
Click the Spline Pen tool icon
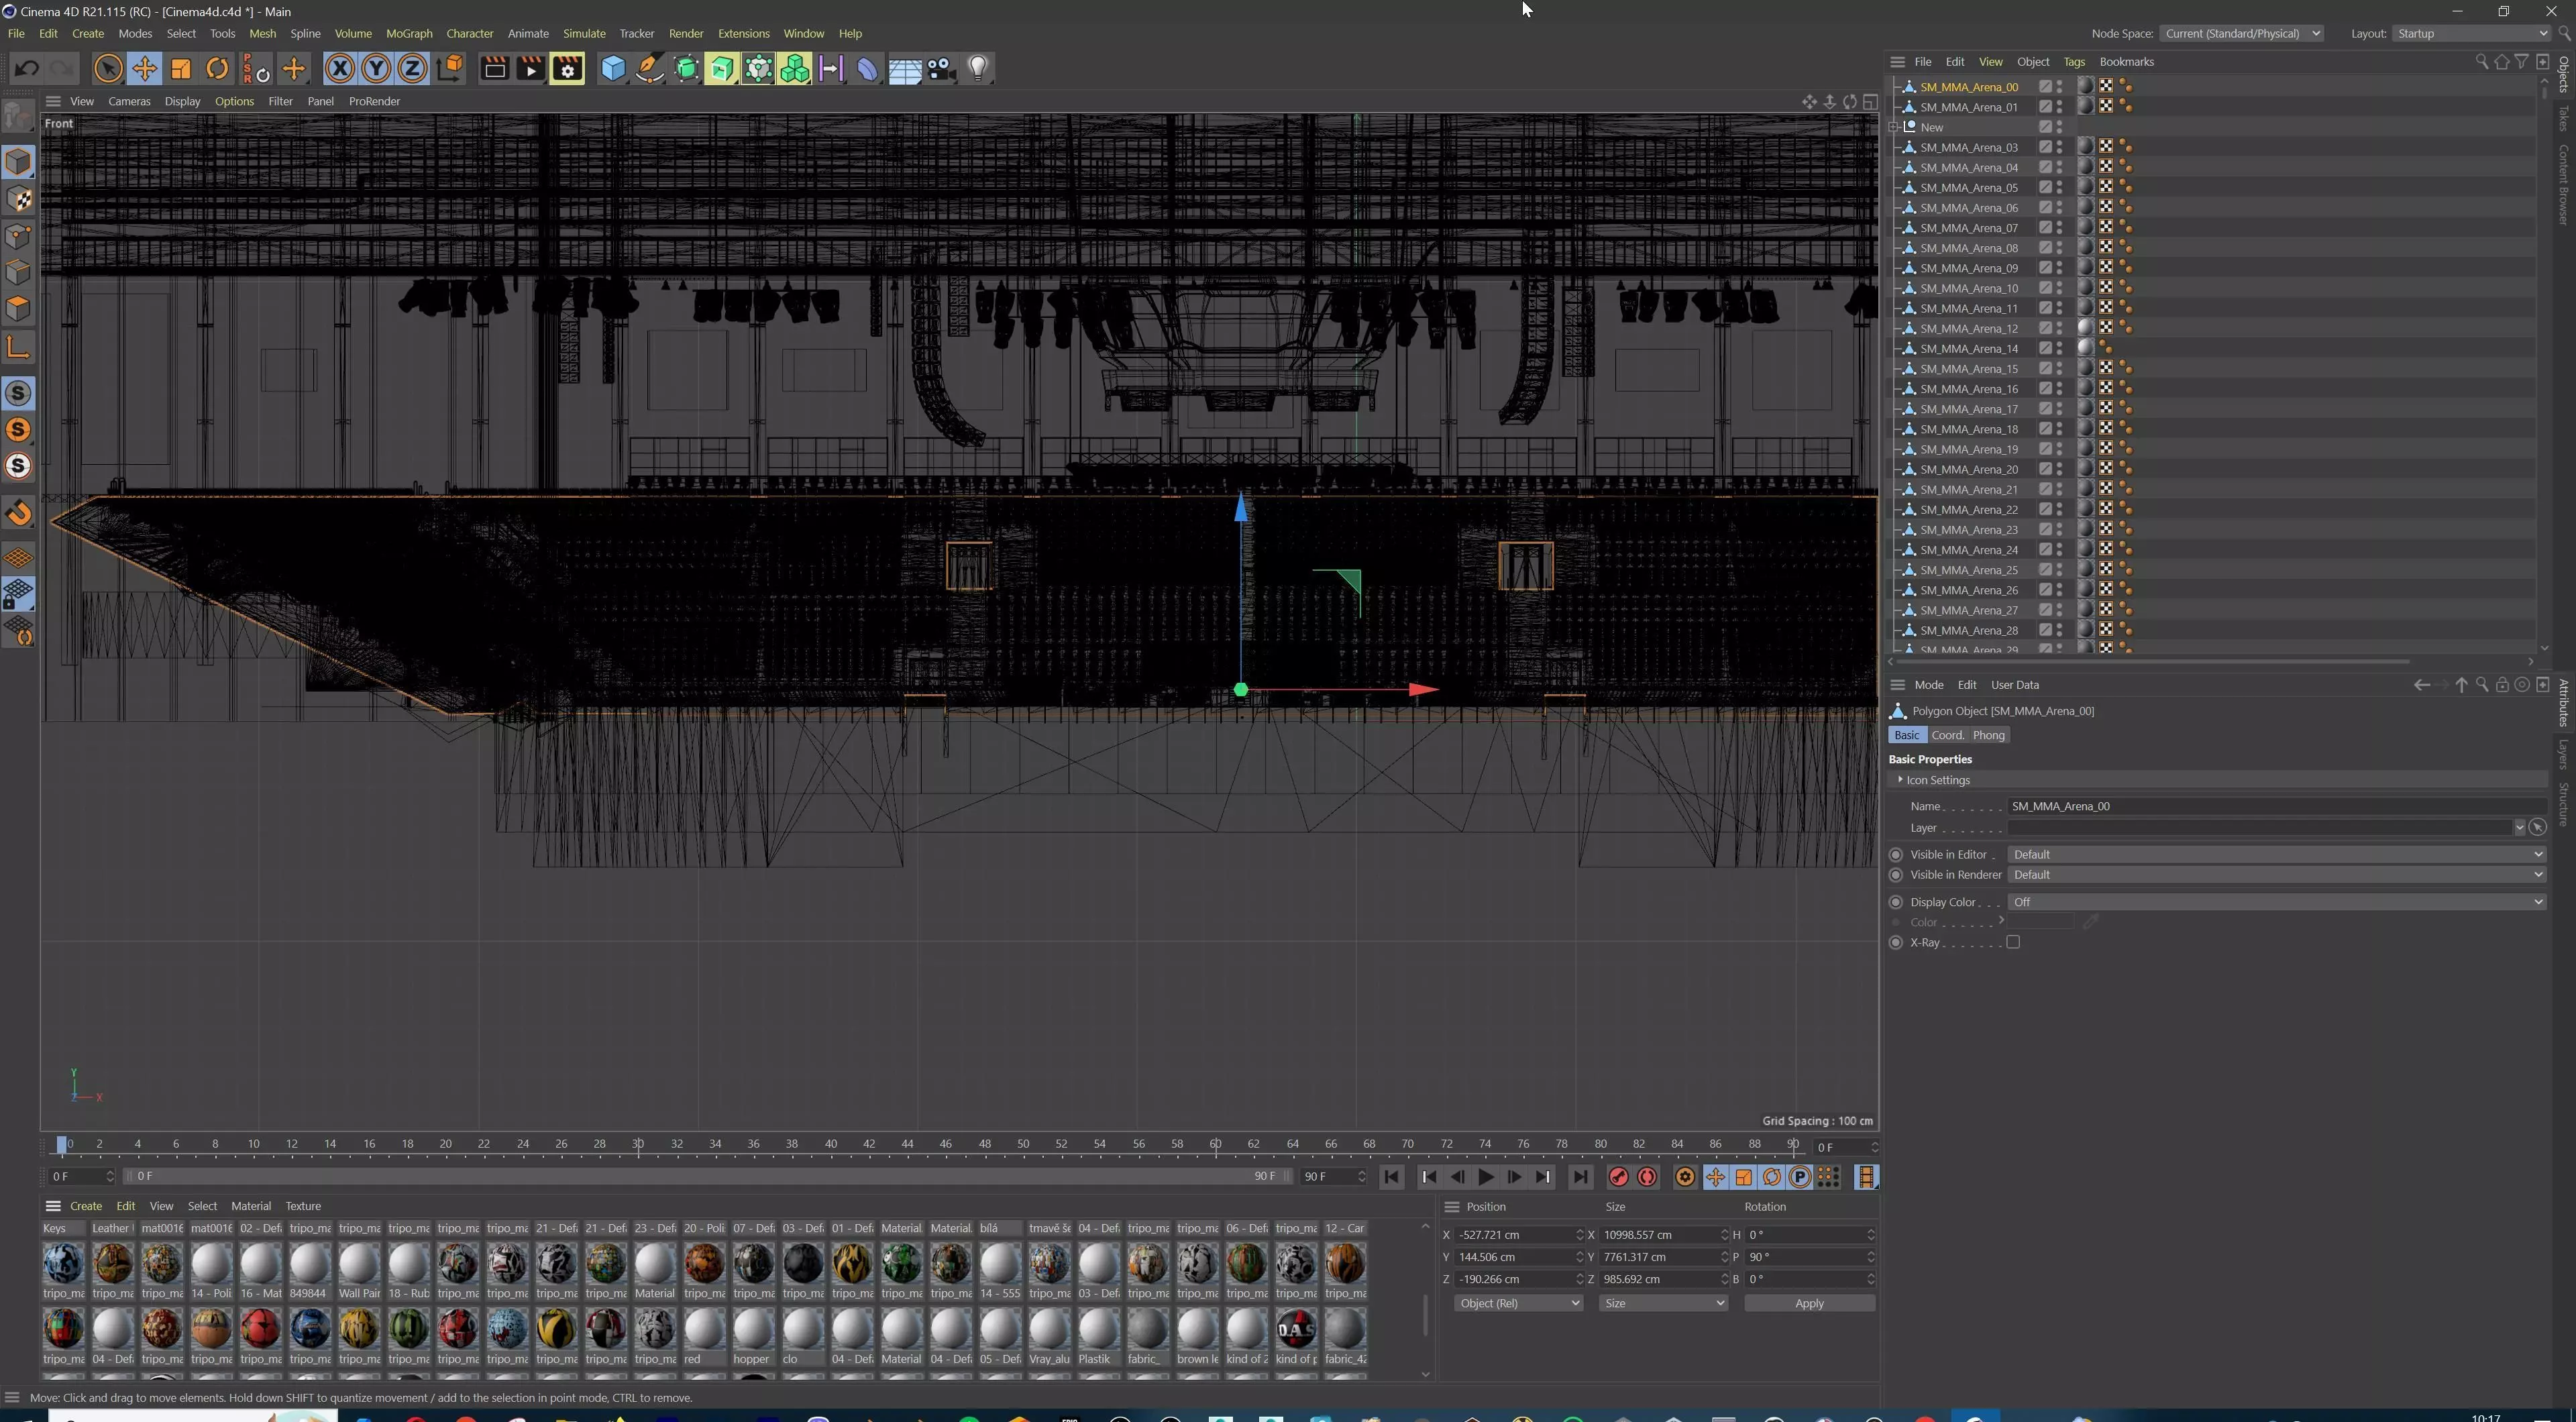click(x=649, y=69)
